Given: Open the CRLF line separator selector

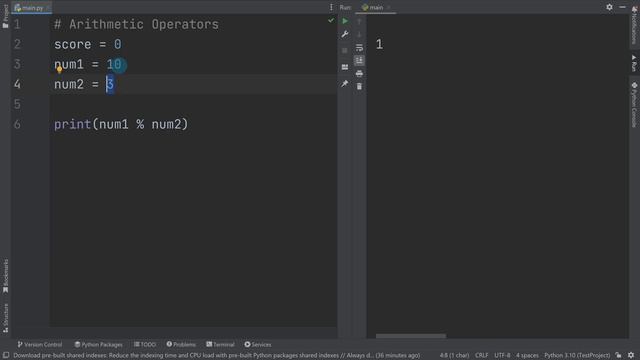Looking at the screenshot, I should [x=481, y=356].
